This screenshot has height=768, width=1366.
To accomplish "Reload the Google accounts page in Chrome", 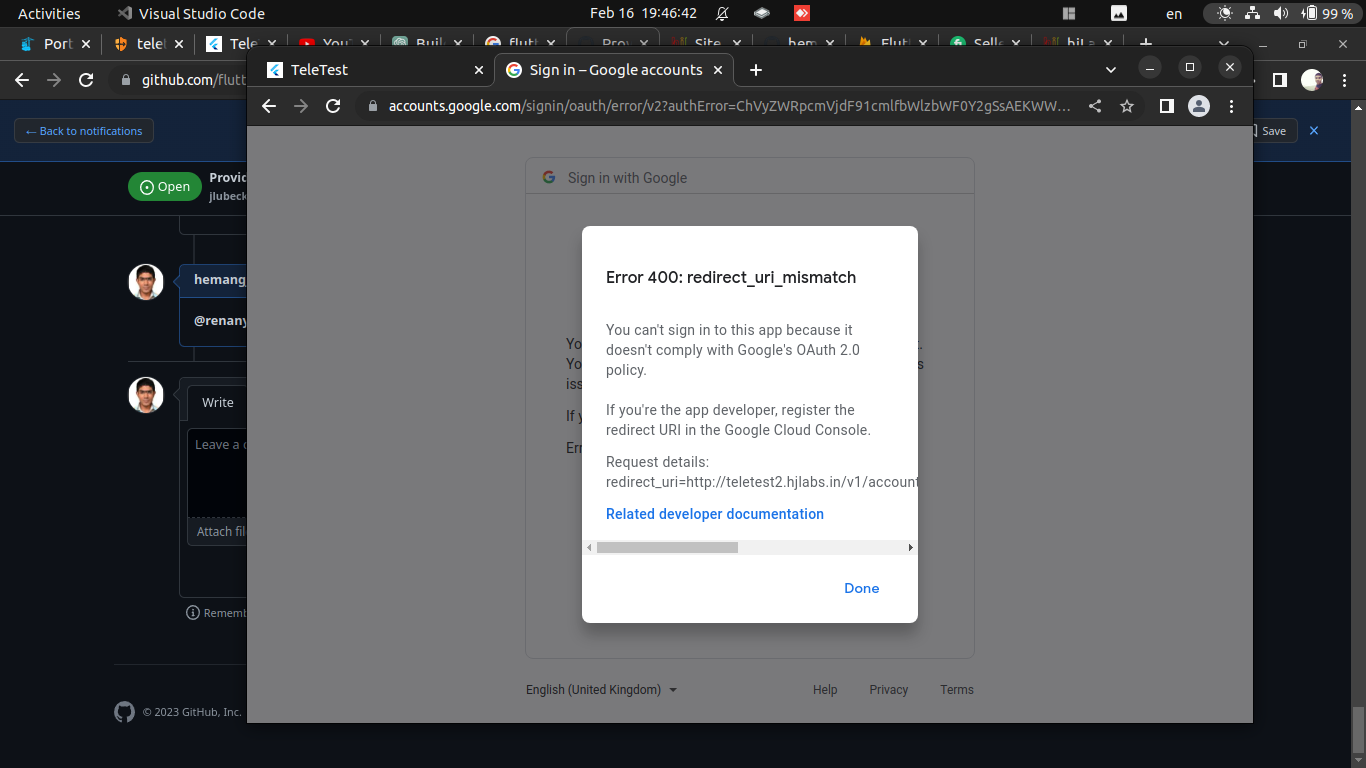I will 333,106.
